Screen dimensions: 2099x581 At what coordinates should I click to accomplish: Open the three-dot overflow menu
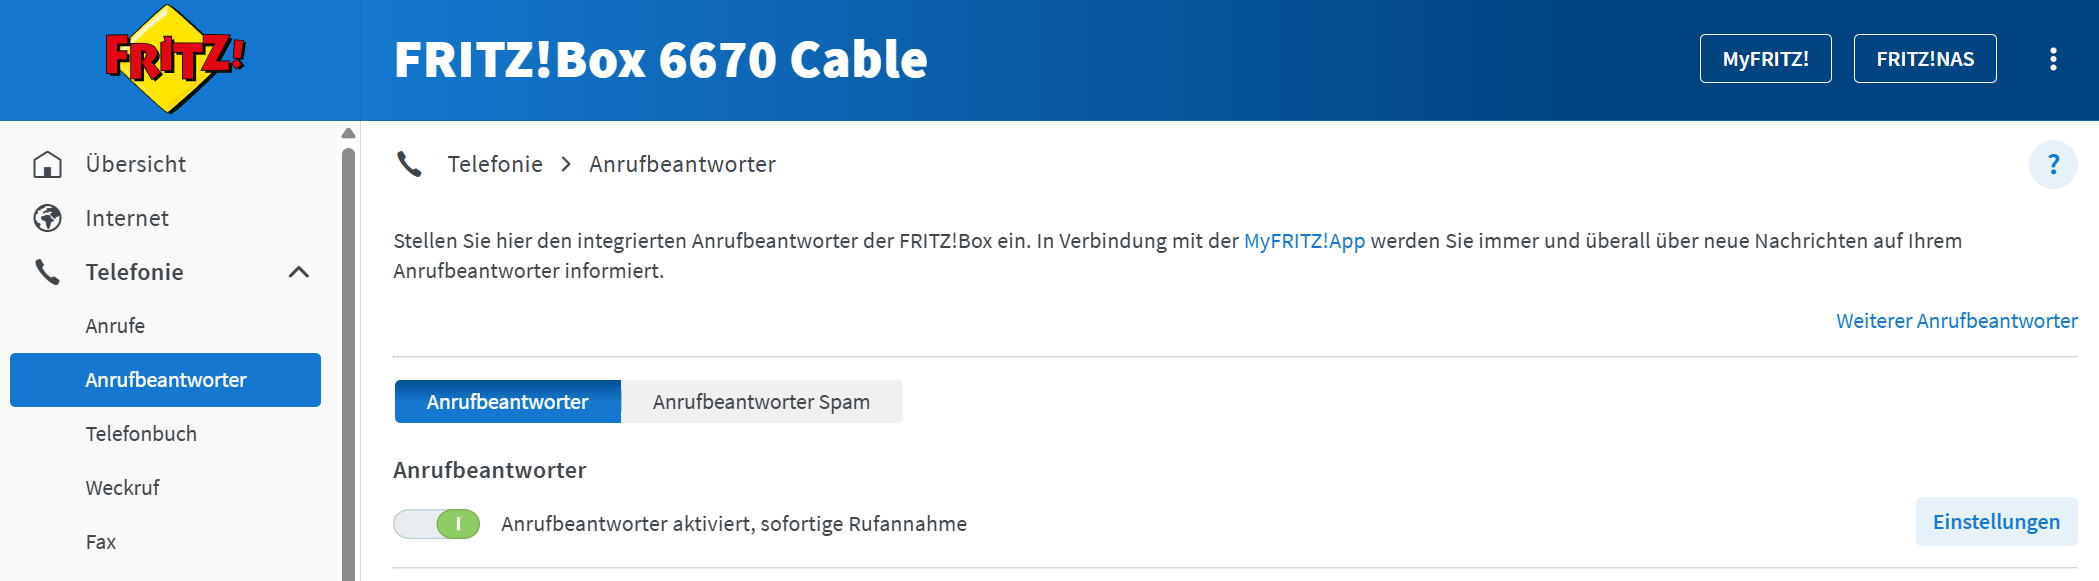tap(2053, 59)
